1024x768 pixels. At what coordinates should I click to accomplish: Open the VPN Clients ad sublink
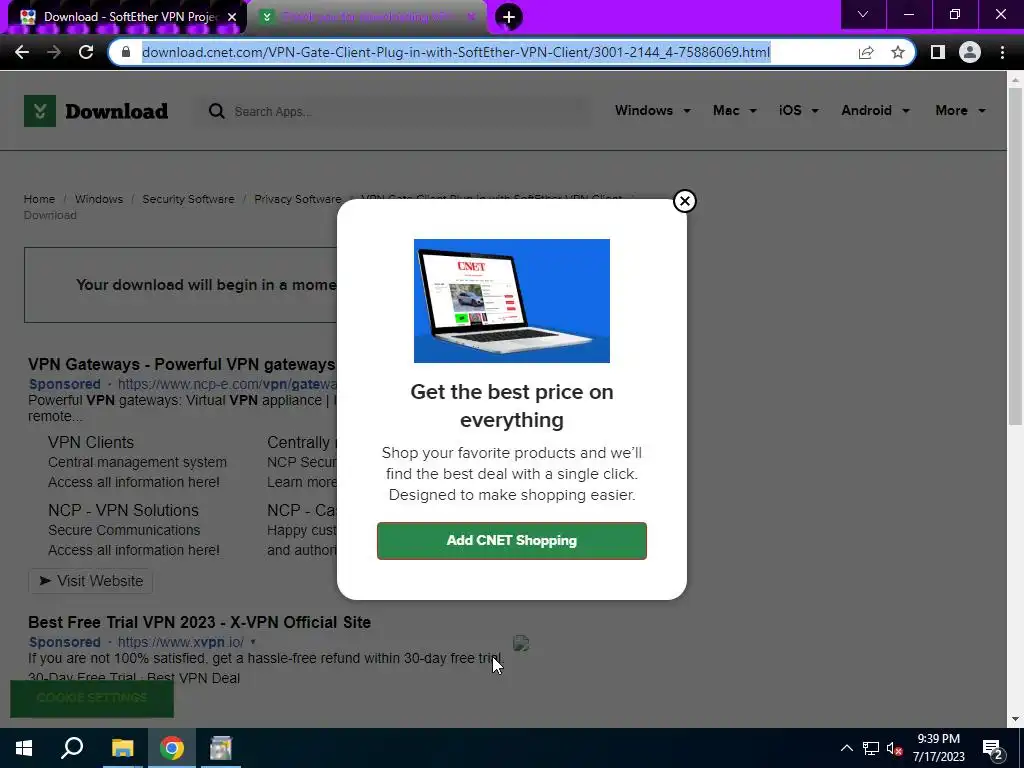pyautogui.click(x=91, y=442)
